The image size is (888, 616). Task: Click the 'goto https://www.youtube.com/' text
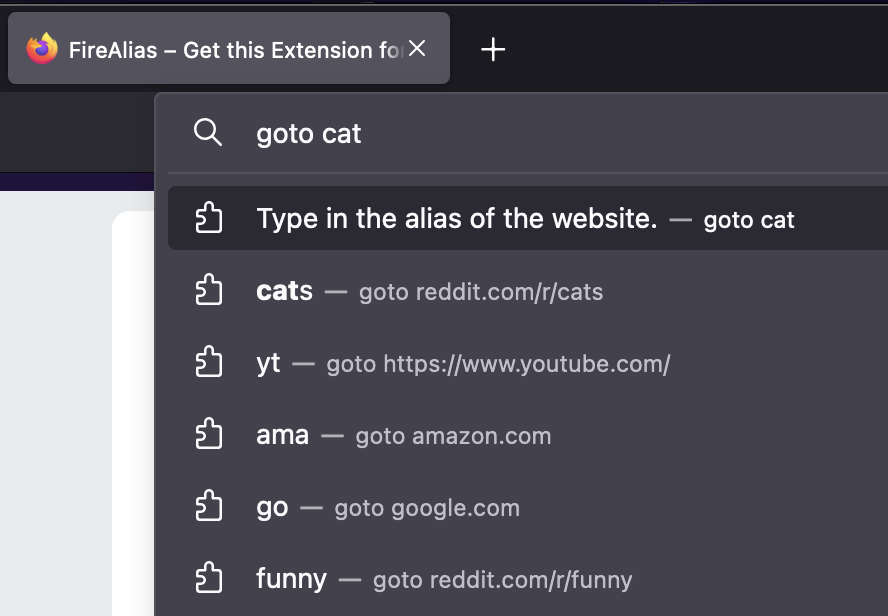tap(498, 363)
